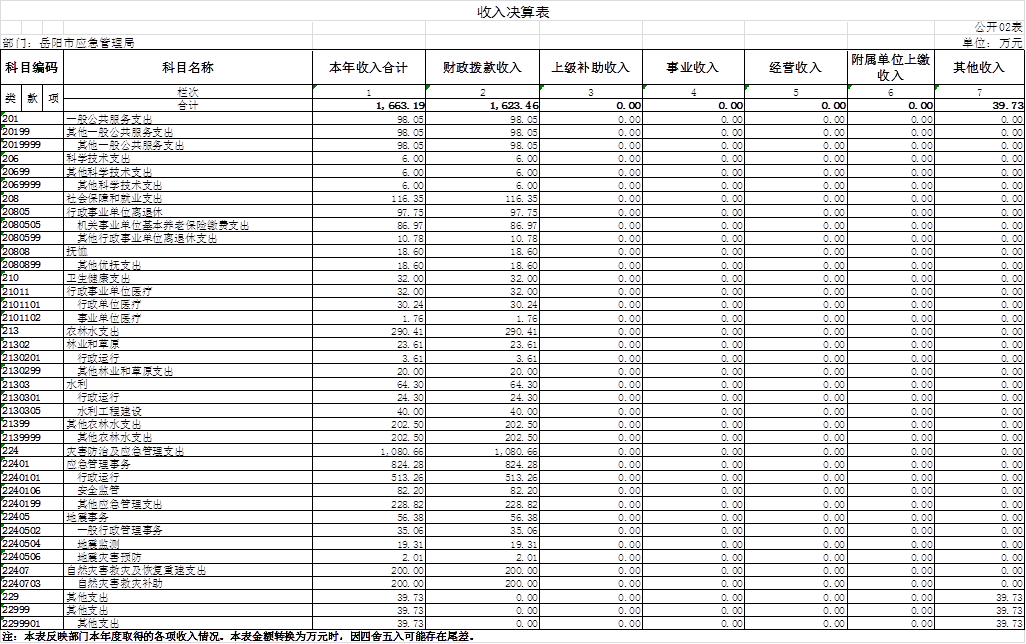Click the 经营收入 column header
Viewport: 1026px width, 644px height.
click(x=795, y=68)
